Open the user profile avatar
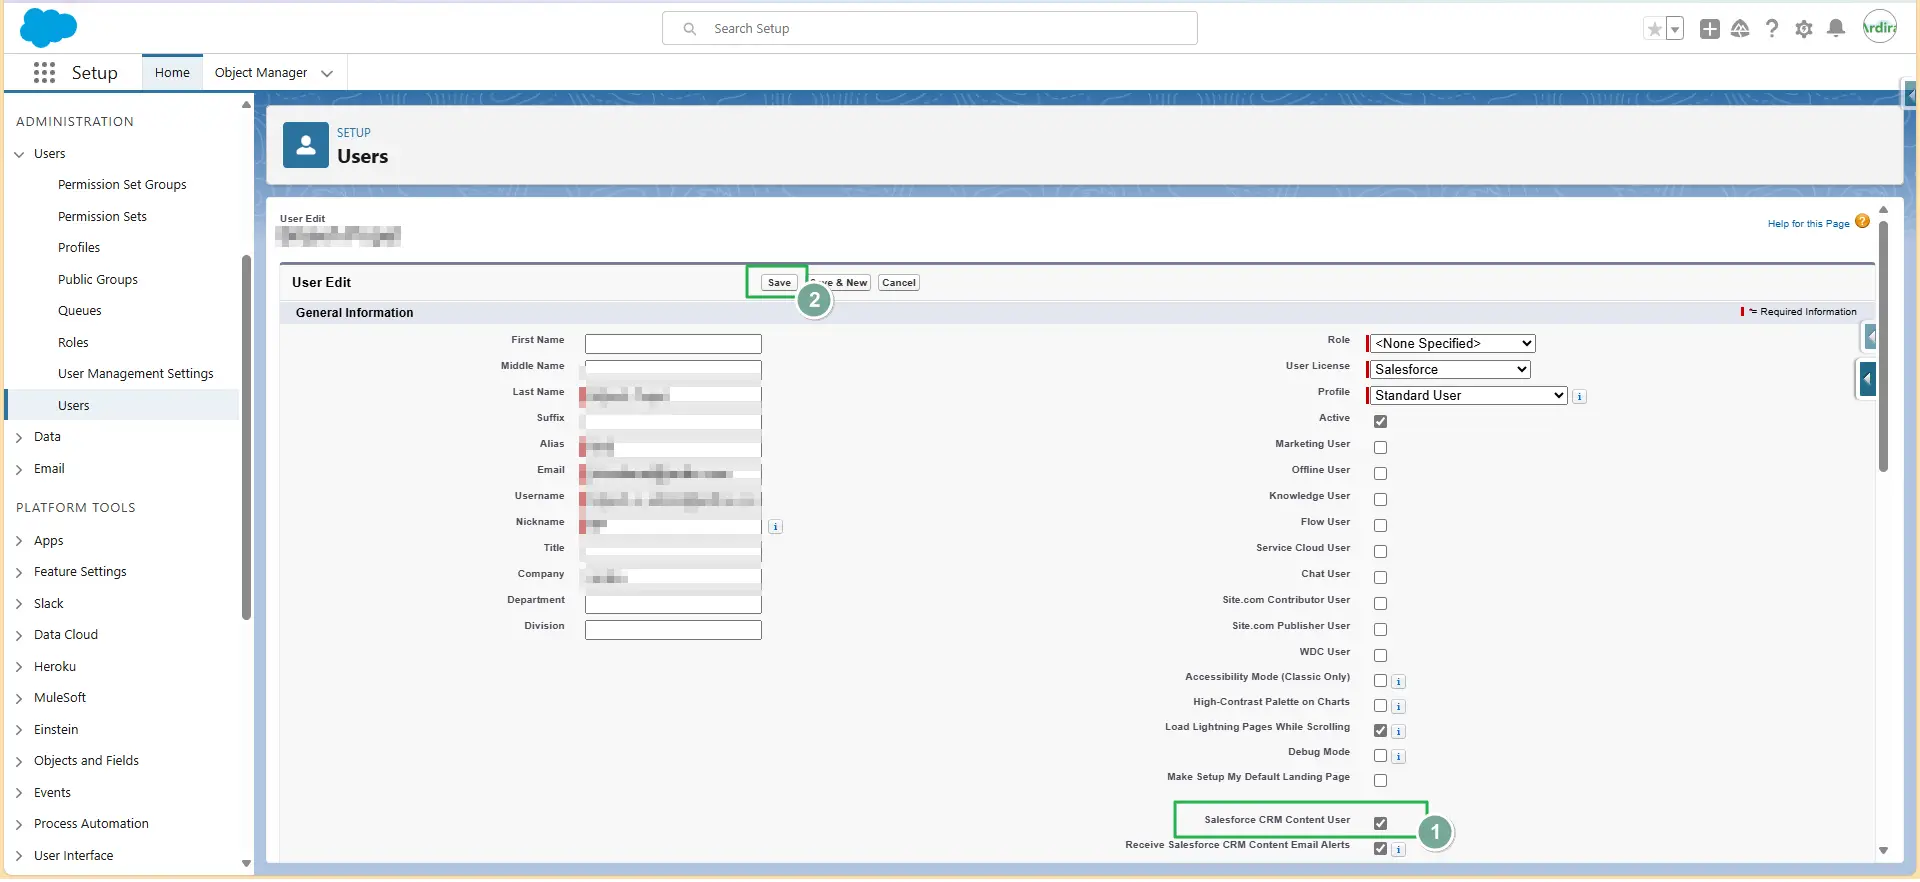Screen dimensions: 1920x882 coord(1880,27)
